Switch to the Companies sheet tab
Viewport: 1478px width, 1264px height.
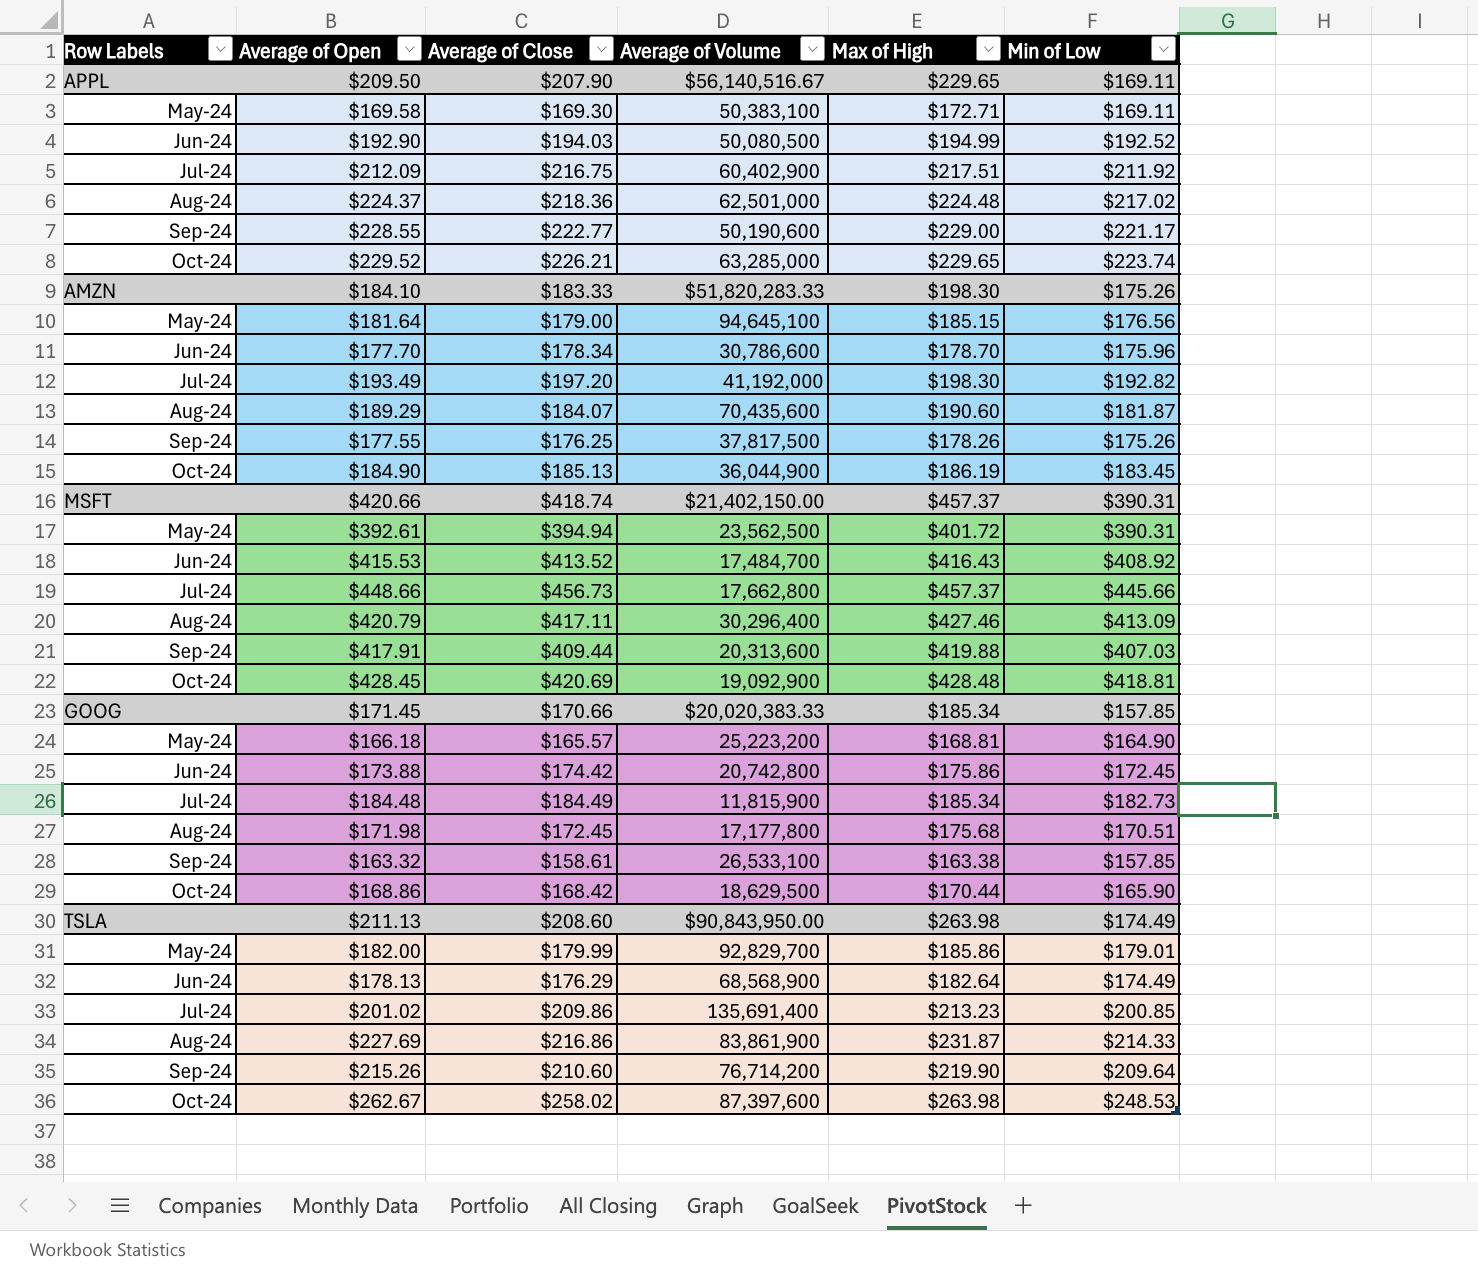click(x=209, y=1206)
